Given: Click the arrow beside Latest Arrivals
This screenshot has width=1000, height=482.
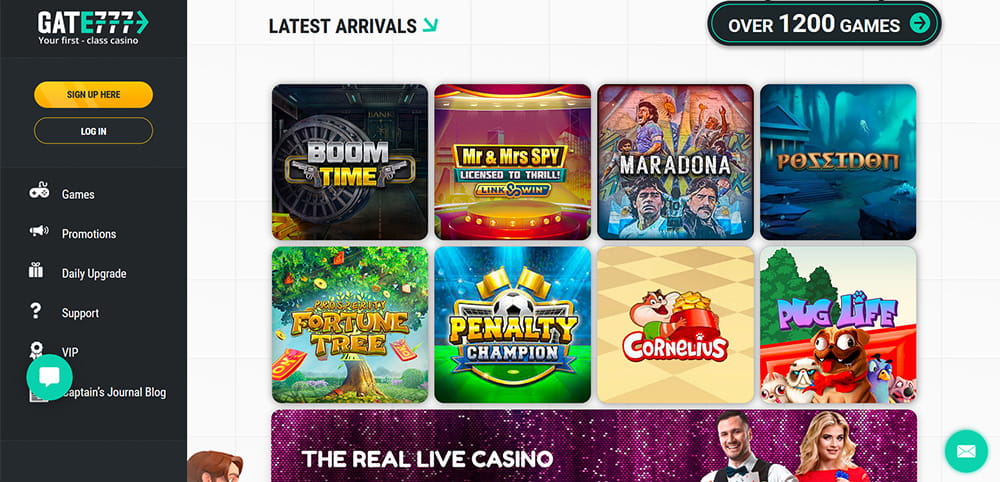Looking at the screenshot, I should pyautogui.click(x=430, y=25).
